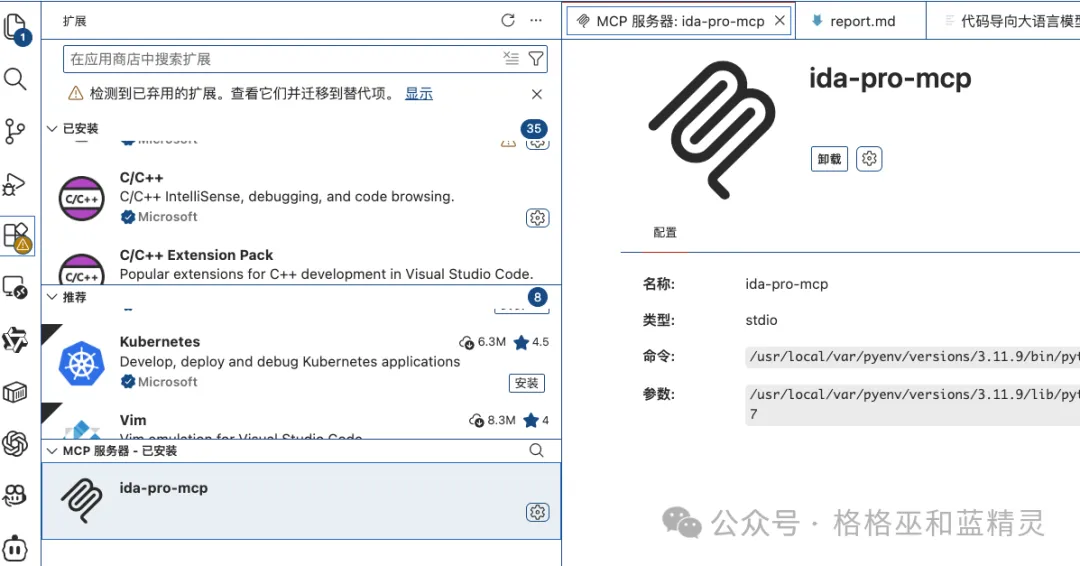Click the Kubernetes 6.3M download count
1080x566 pixels.
pyautogui.click(x=483, y=342)
